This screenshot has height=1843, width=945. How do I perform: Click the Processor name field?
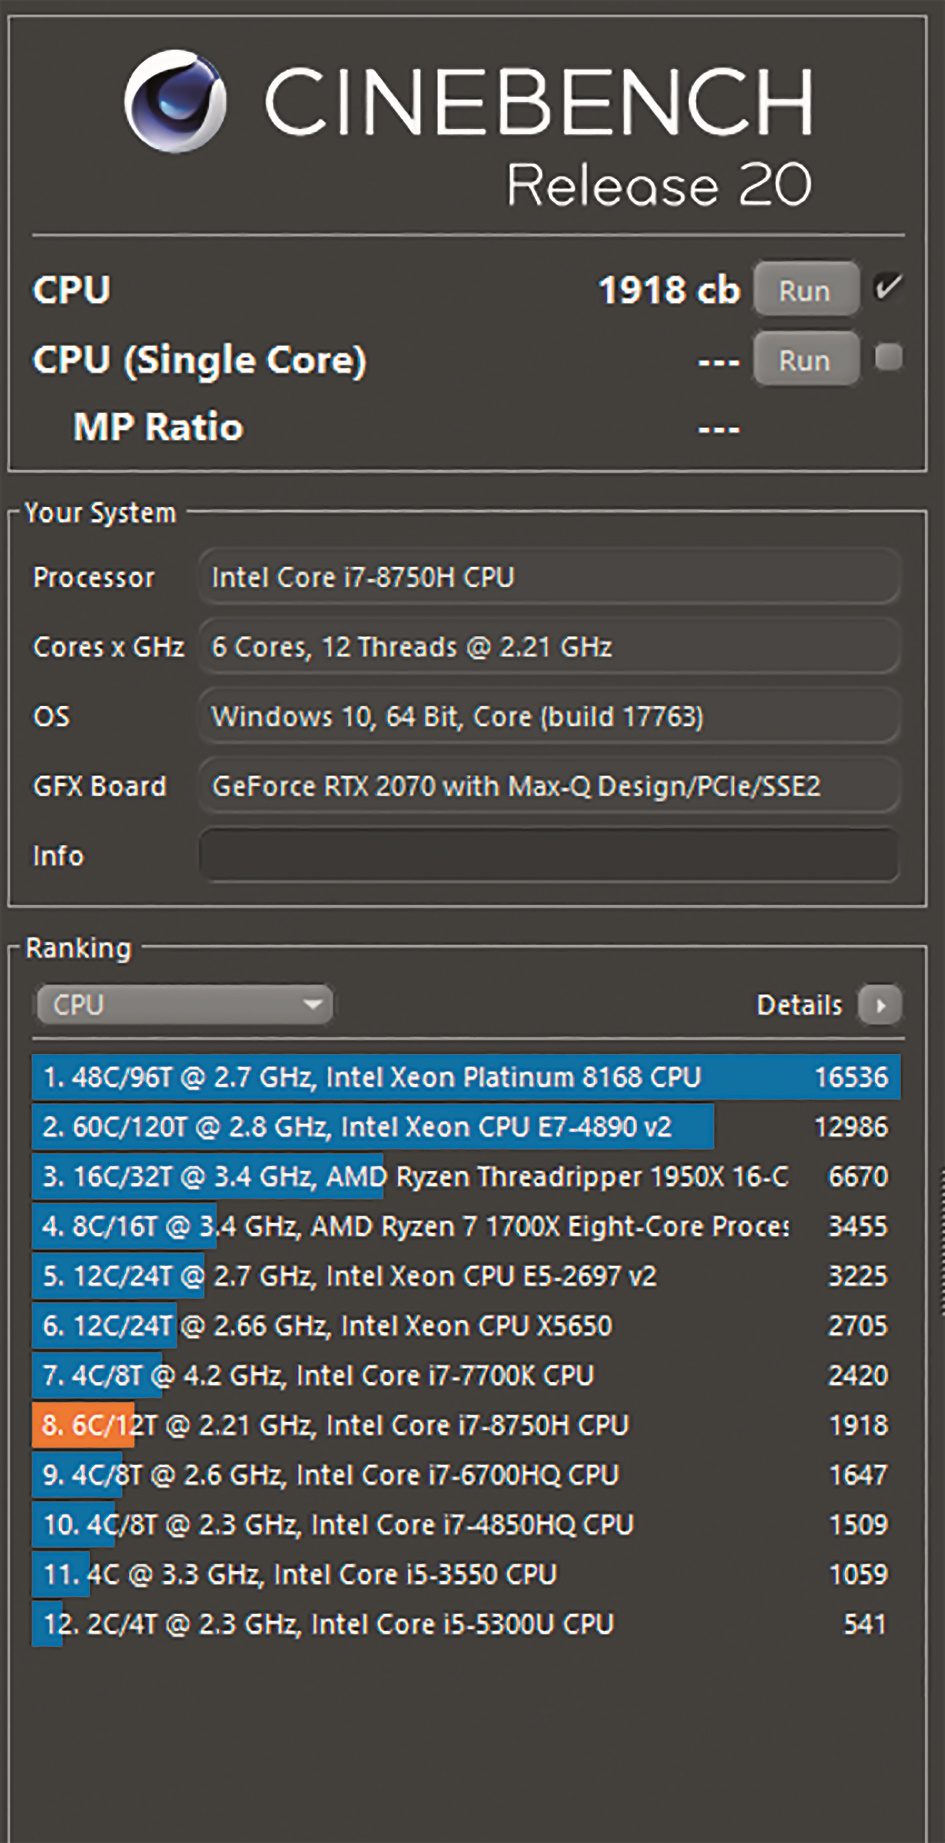(548, 577)
